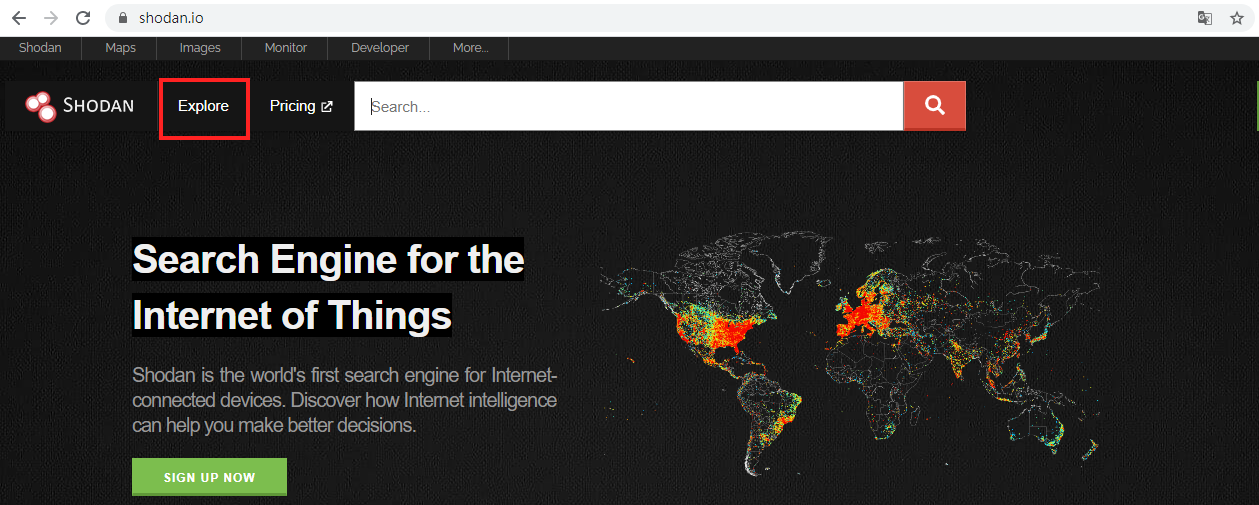Open the Monitor tab

(x=286, y=48)
